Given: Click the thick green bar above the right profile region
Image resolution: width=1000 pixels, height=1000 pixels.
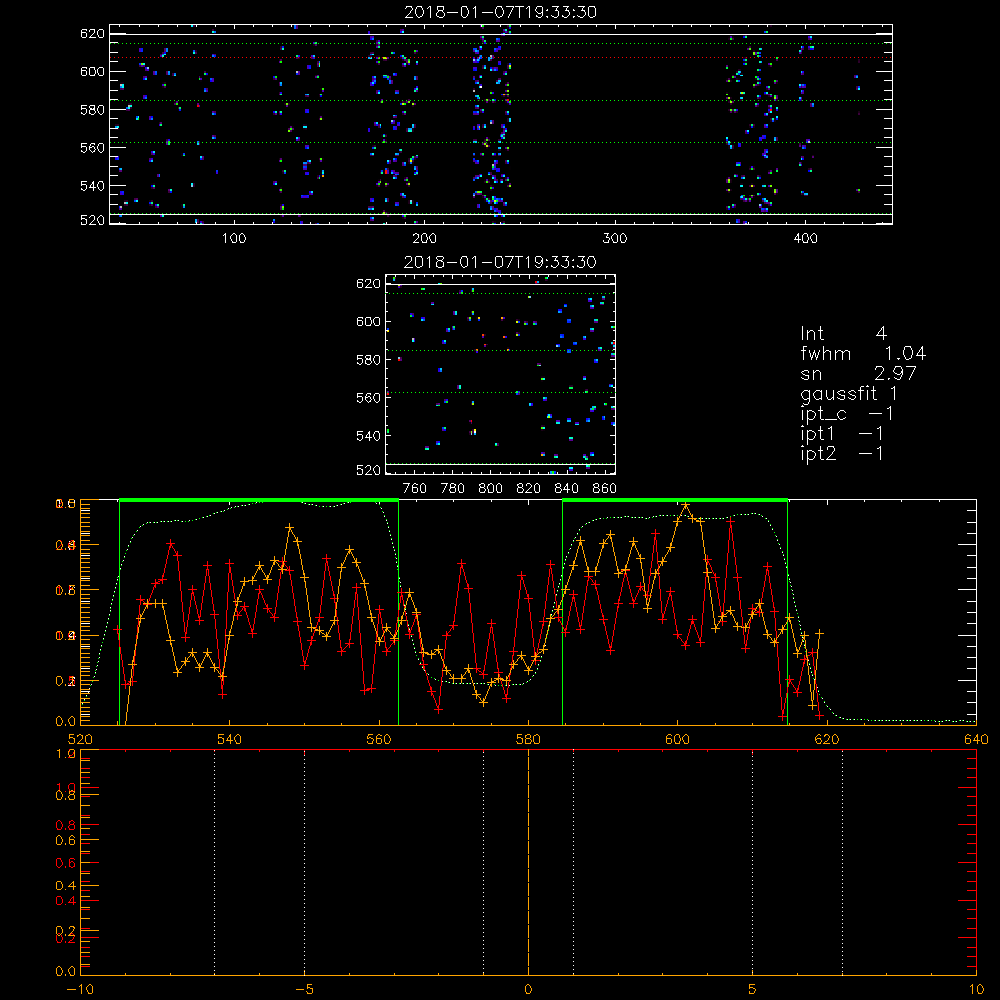Looking at the screenshot, I should (x=675, y=500).
